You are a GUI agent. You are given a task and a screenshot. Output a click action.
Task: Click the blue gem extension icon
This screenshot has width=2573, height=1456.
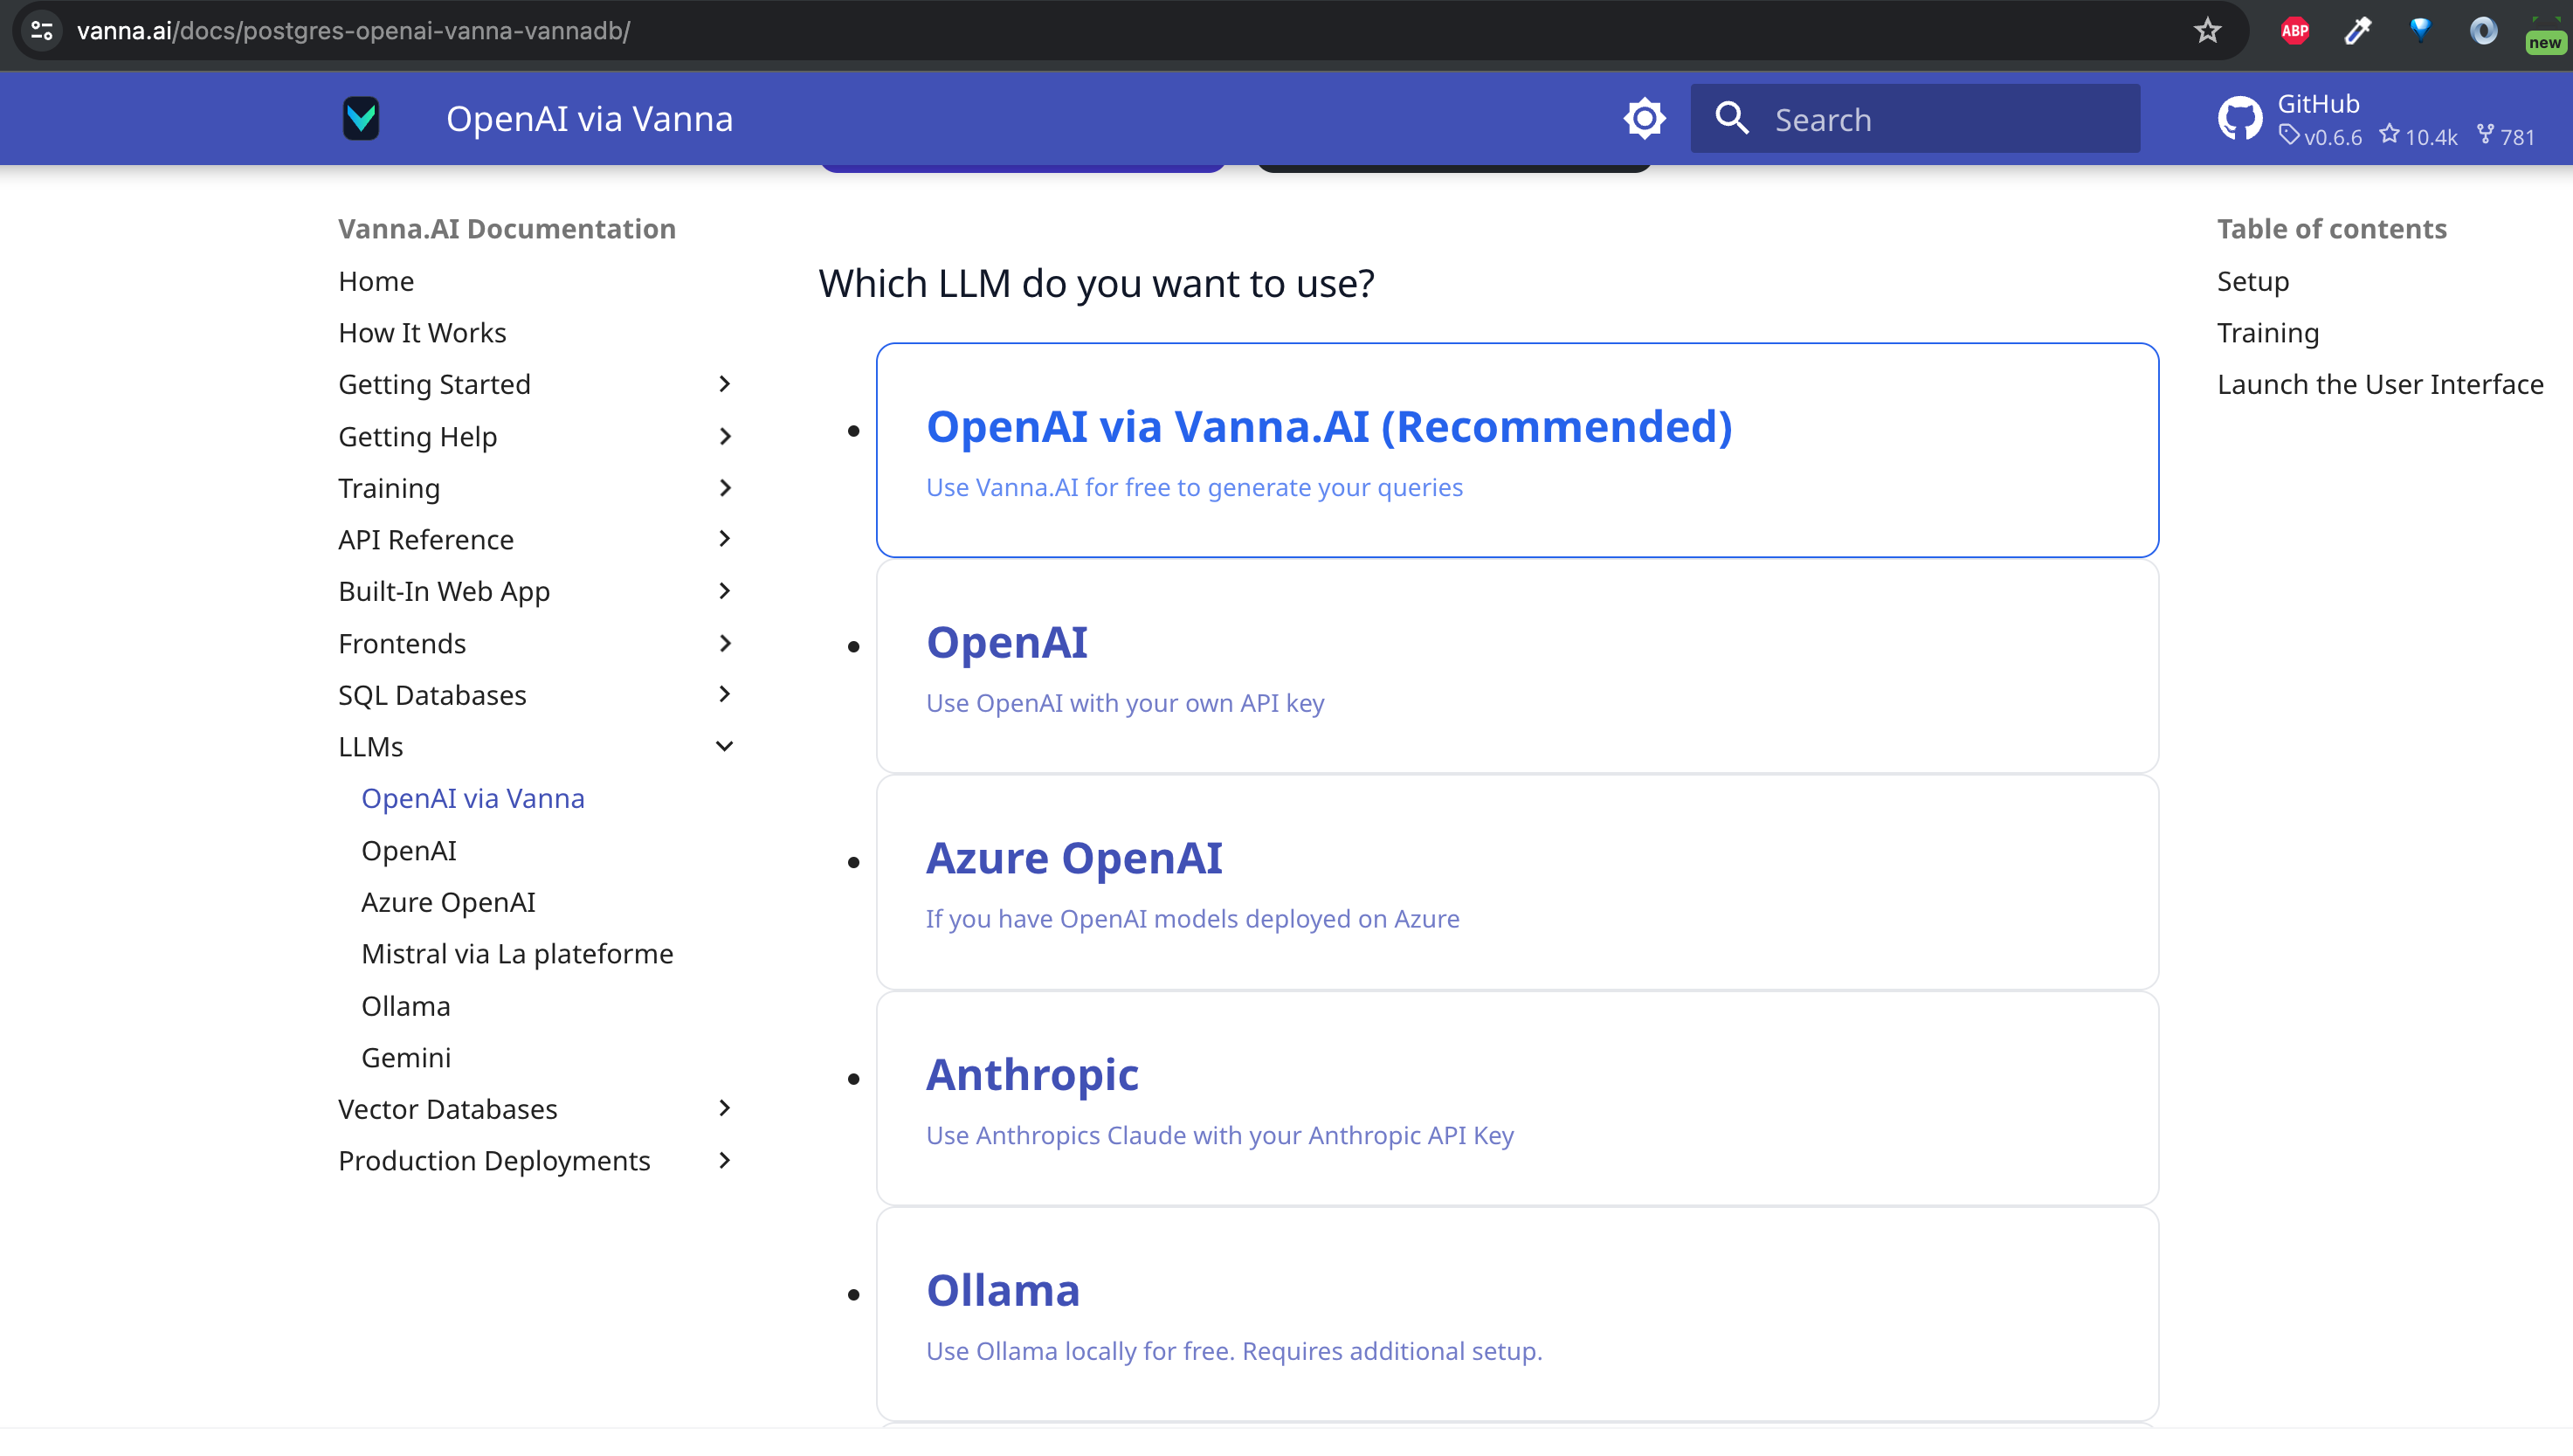click(x=2420, y=31)
